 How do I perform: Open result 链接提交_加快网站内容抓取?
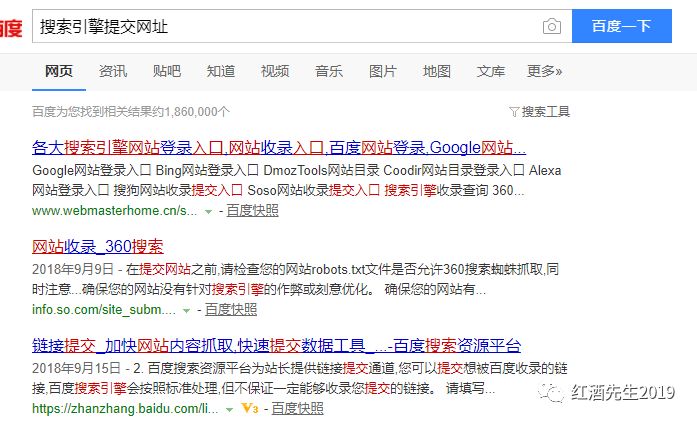[276, 346]
